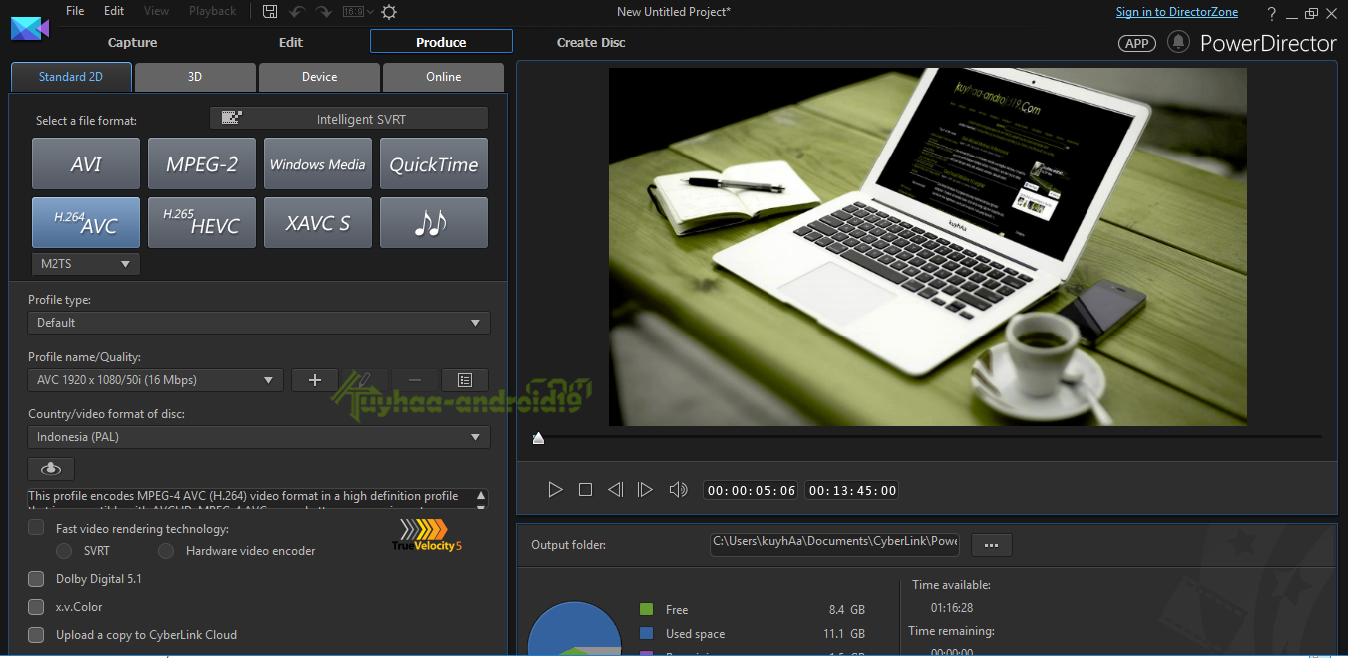Image resolution: width=1348 pixels, height=658 pixels.
Task: Click the remove profile minus button
Action: [415, 380]
